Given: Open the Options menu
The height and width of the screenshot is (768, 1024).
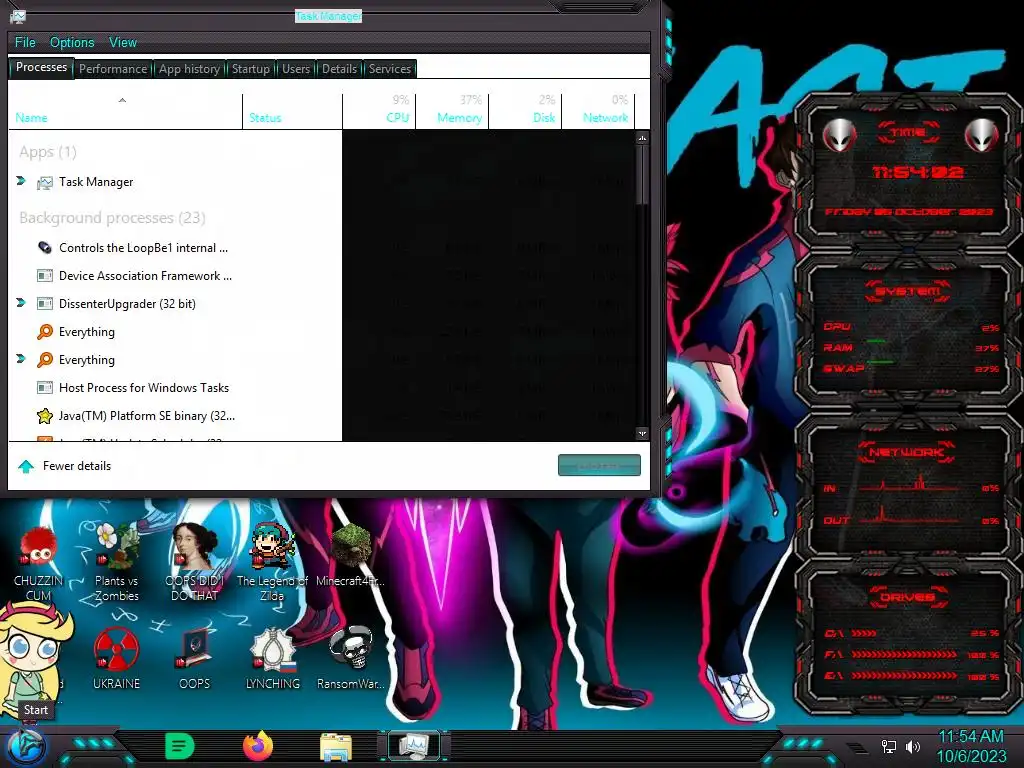Looking at the screenshot, I should point(72,42).
